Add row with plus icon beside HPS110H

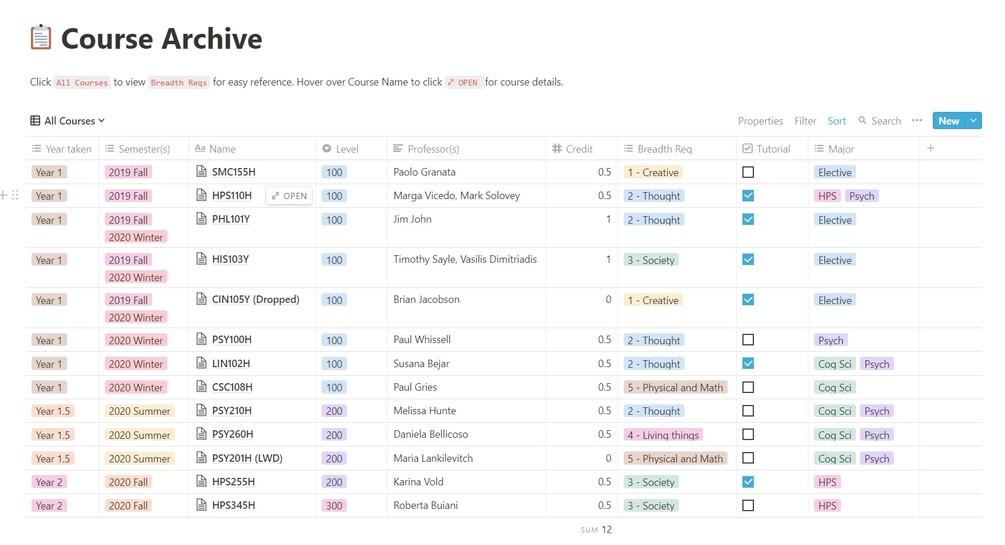(4, 196)
